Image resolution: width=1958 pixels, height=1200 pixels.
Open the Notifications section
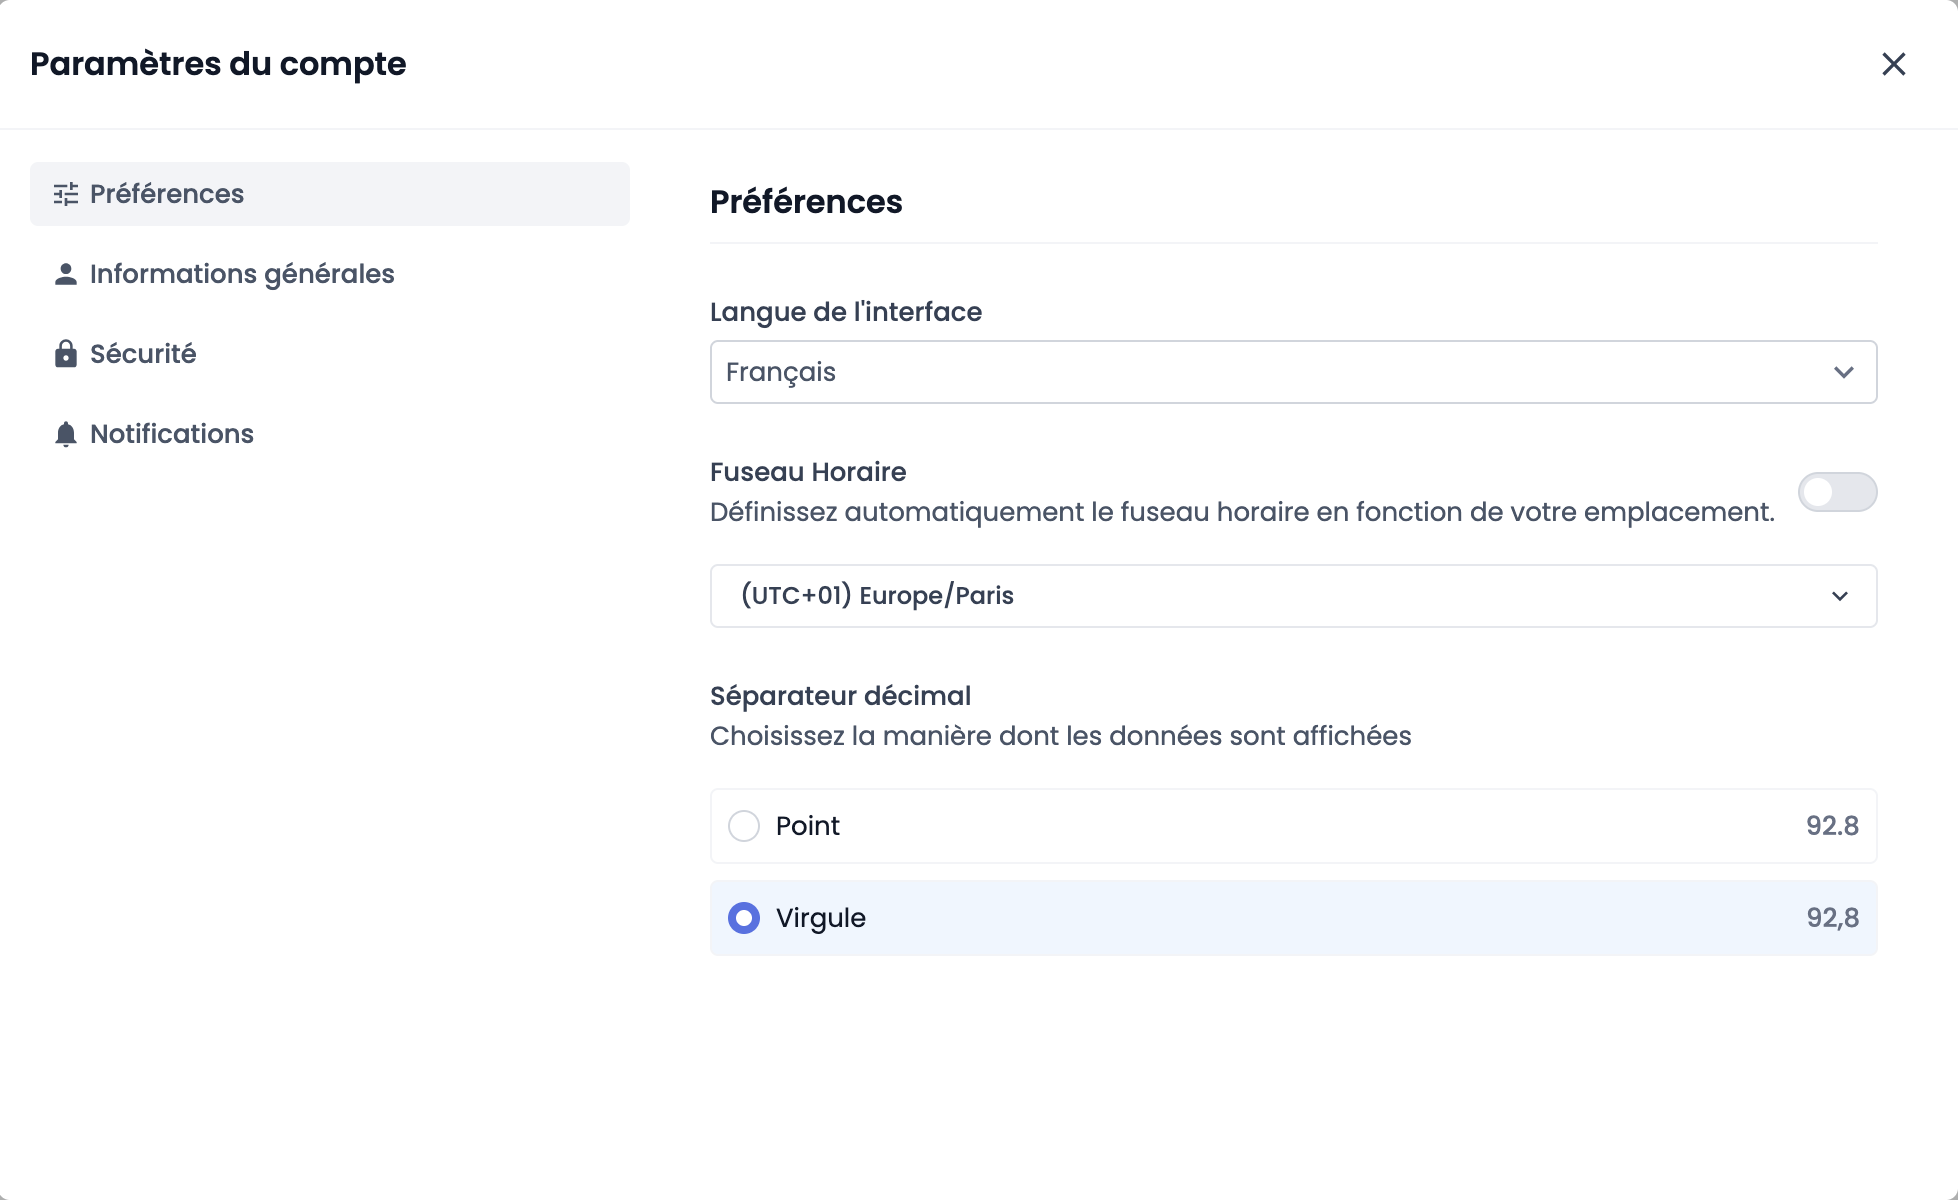coord(172,434)
